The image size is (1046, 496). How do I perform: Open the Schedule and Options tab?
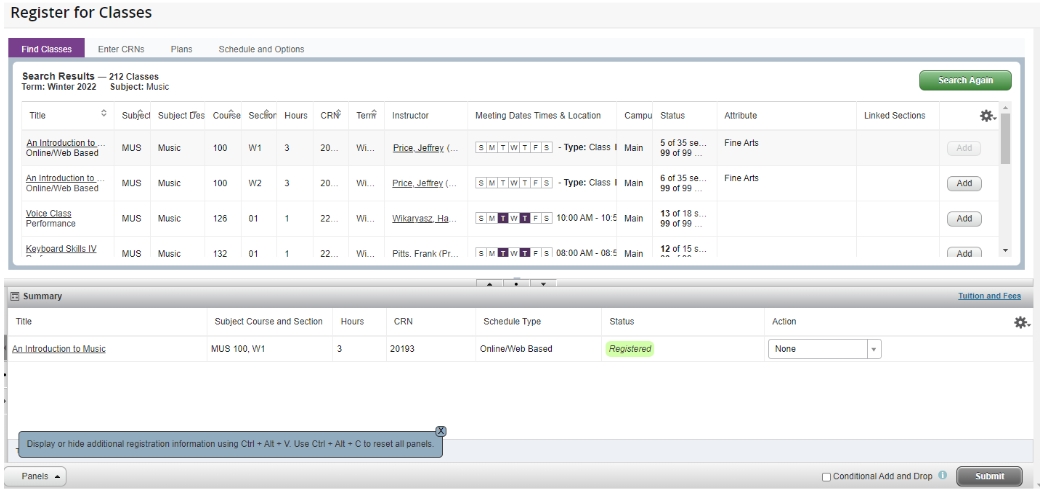click(261, 49)
